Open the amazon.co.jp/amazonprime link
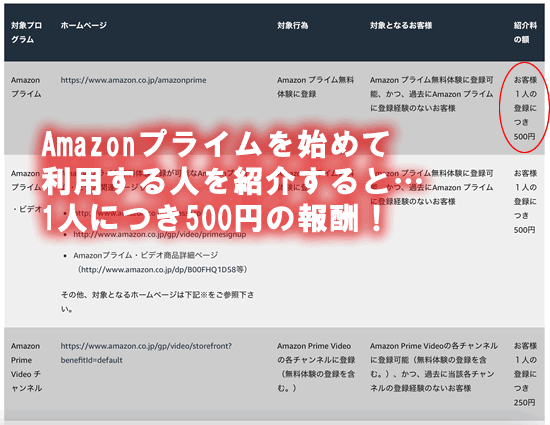The height and width of the screenshot is (425, 550). pyautogui.click(x=133, y=80)
